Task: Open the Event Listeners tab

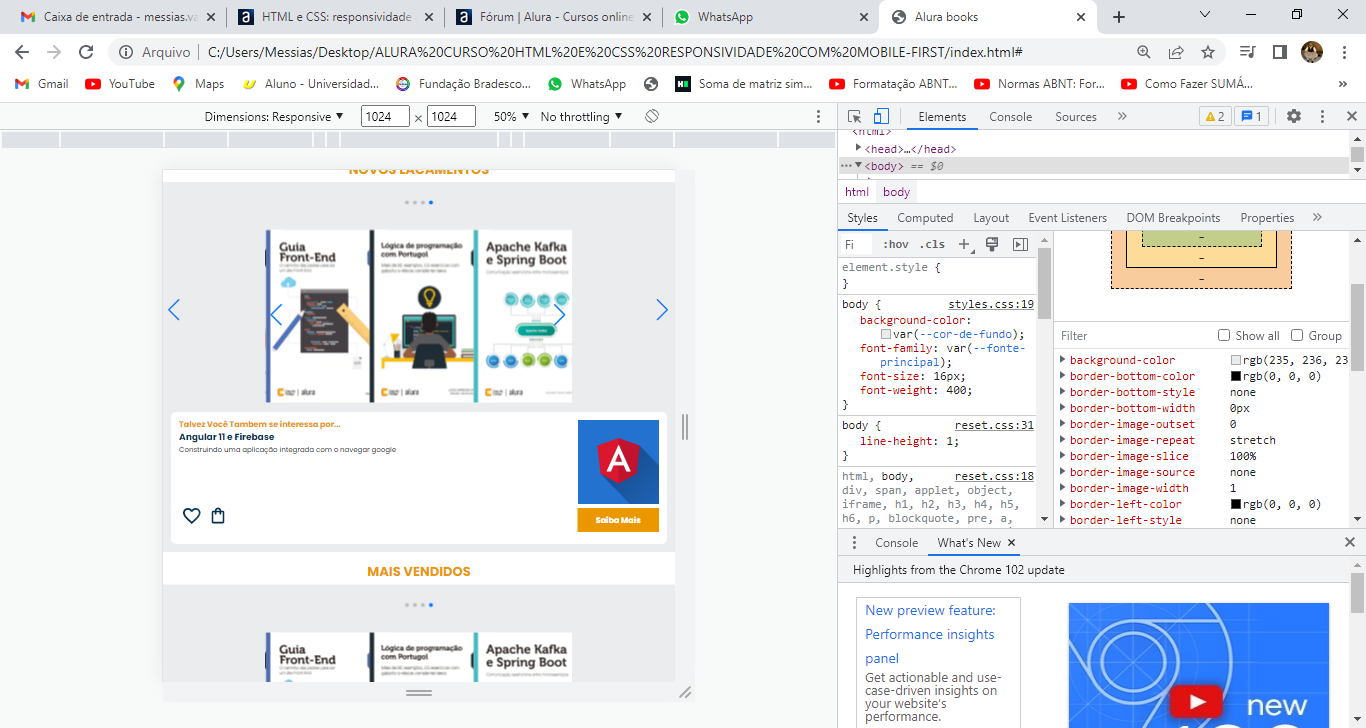Action: point(1067,218)
